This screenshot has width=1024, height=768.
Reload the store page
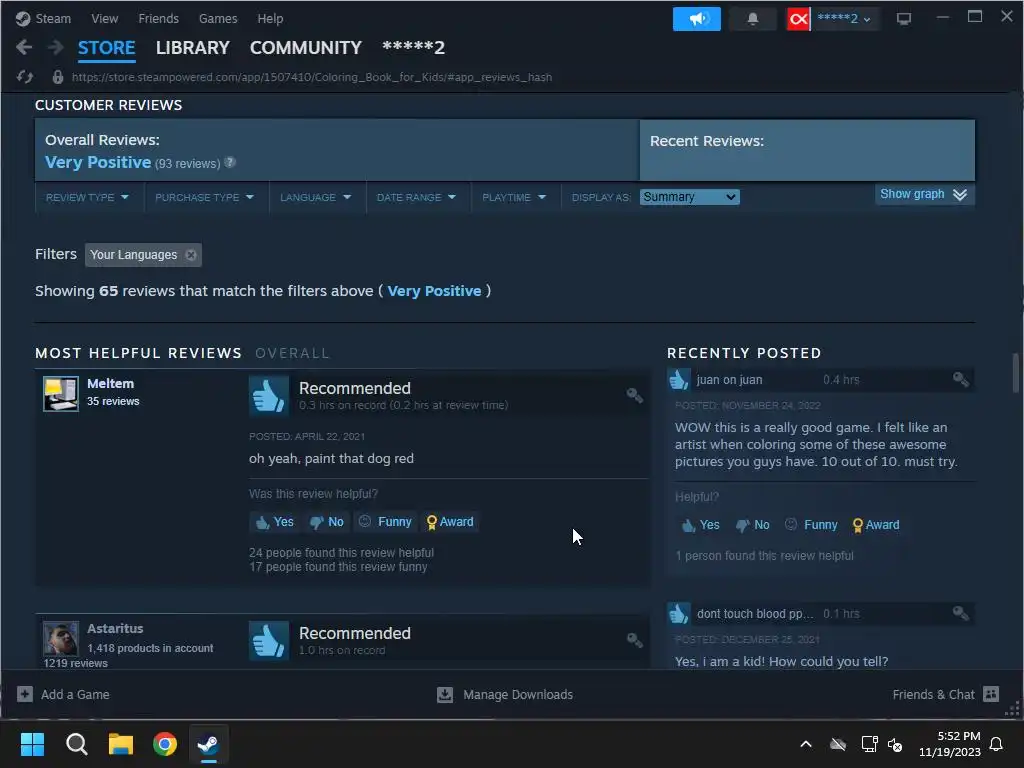tap(25, 77)
